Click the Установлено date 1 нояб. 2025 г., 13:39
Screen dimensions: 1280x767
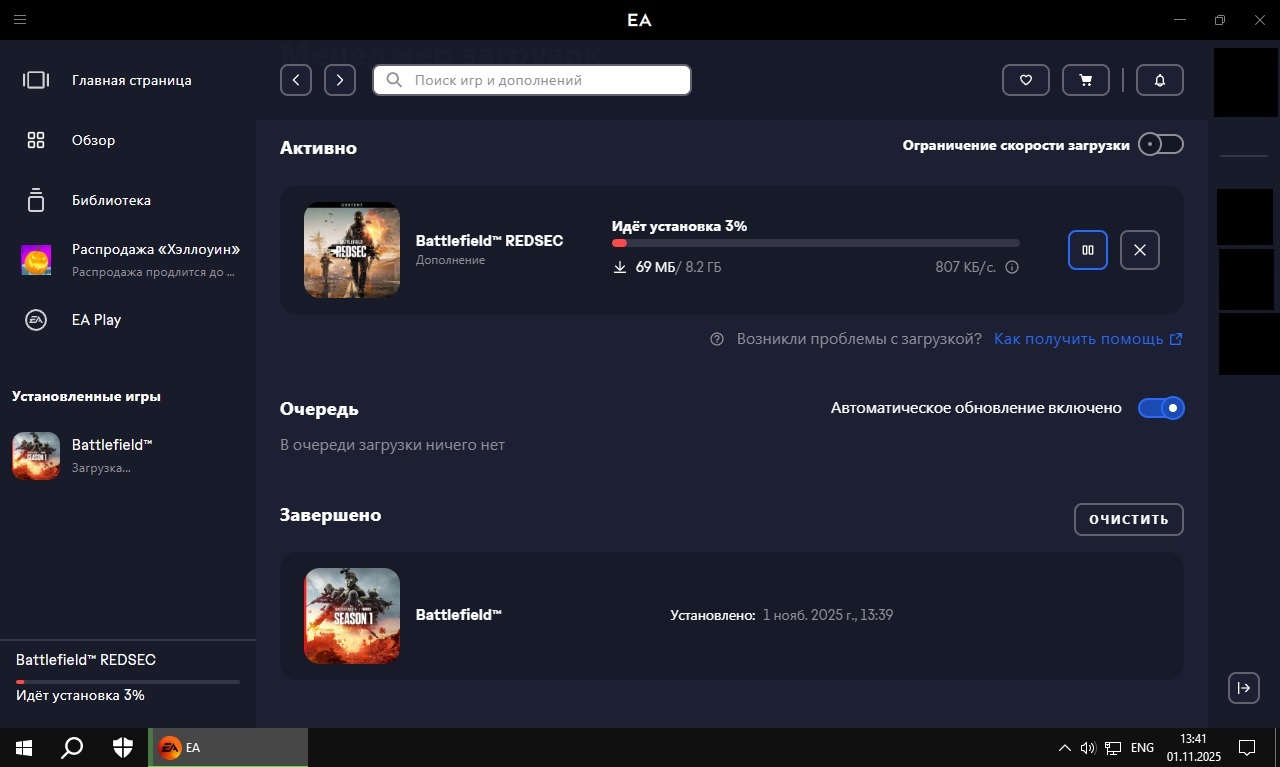828,615
